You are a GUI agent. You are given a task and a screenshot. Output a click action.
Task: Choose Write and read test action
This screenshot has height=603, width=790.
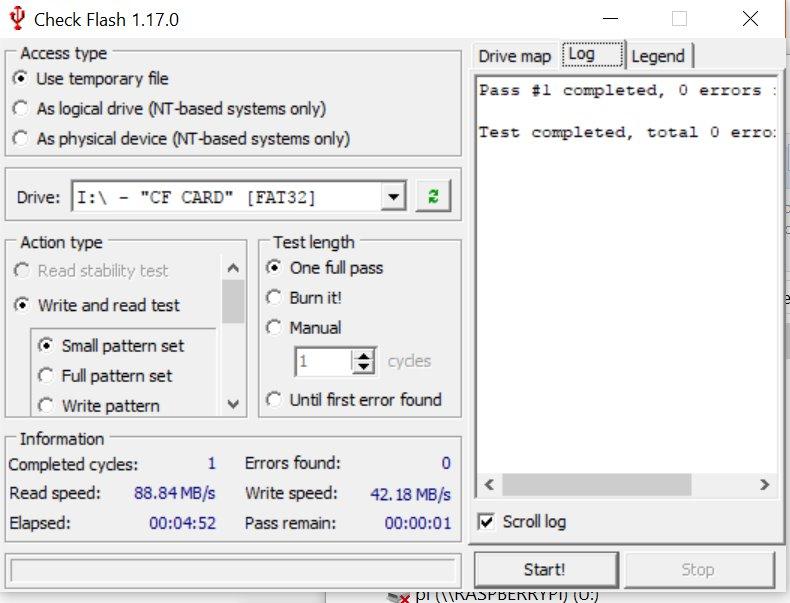(22, 305)
